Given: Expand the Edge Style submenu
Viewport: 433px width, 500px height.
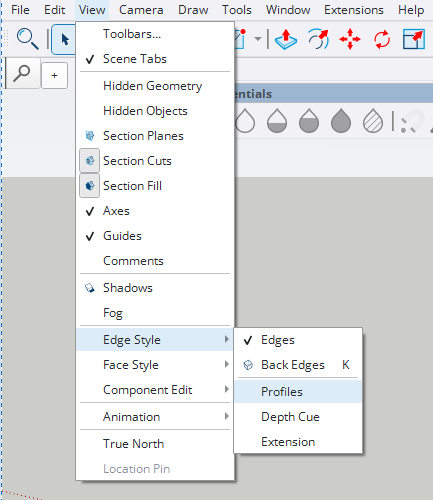Looking at the screenshot, I should 155,340.
